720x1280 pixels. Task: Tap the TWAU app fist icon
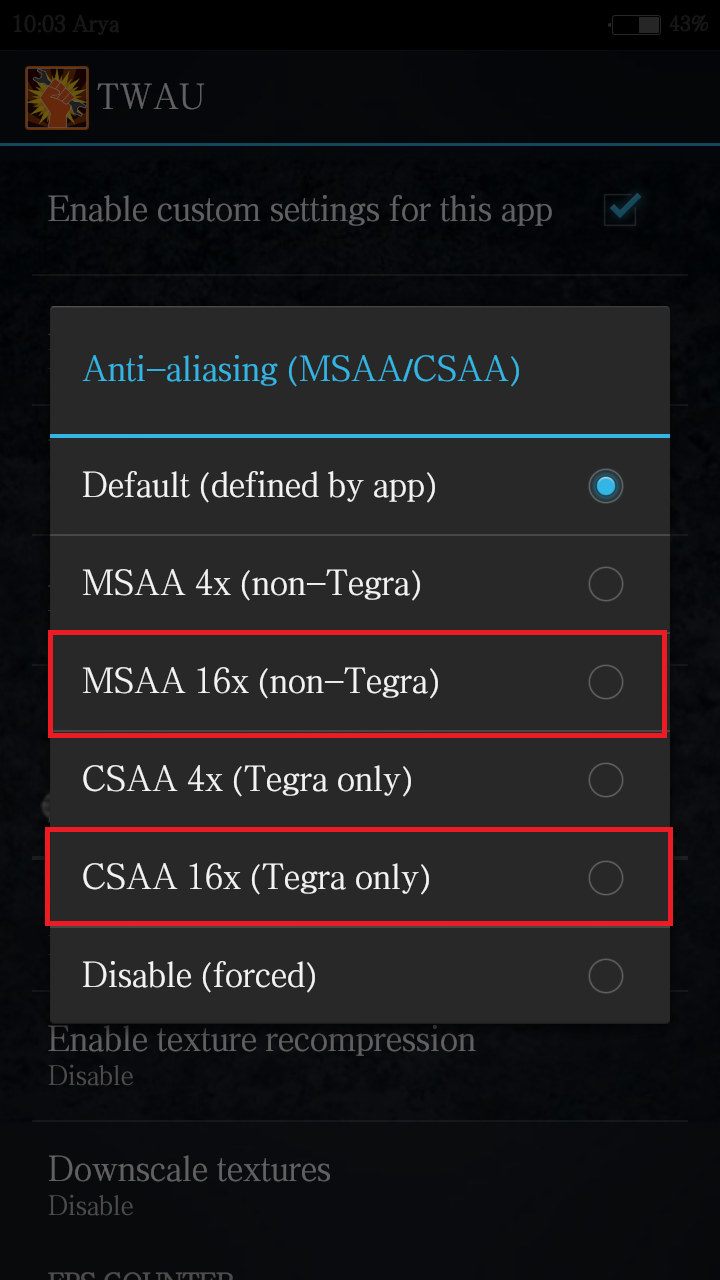(57, 97)
